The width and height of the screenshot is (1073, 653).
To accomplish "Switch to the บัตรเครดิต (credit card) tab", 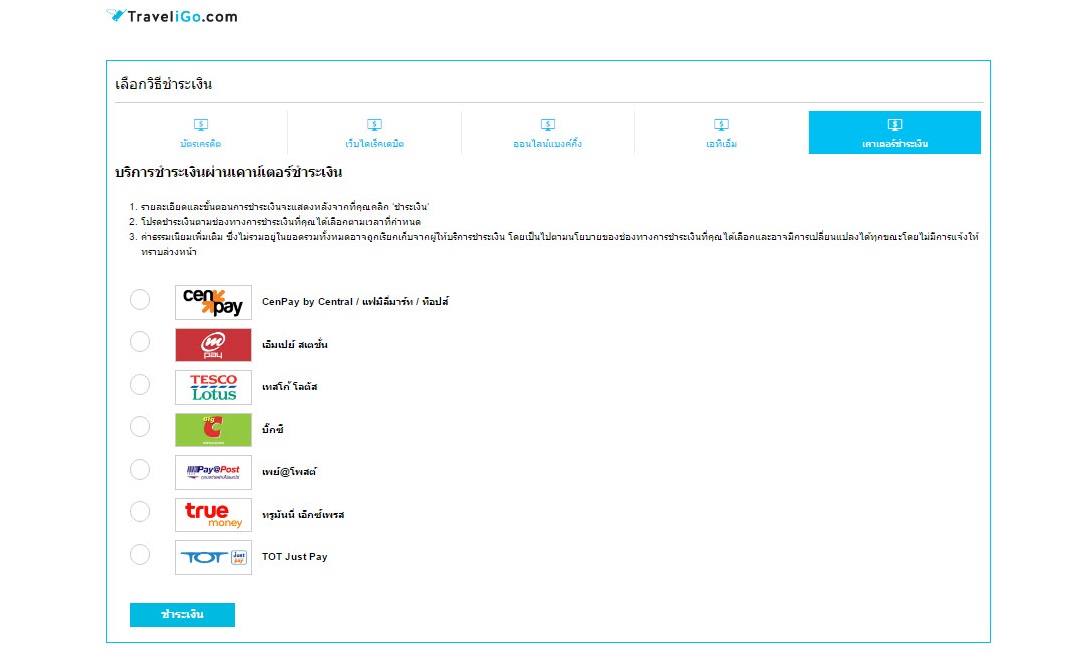I will [x=201, y=133].
